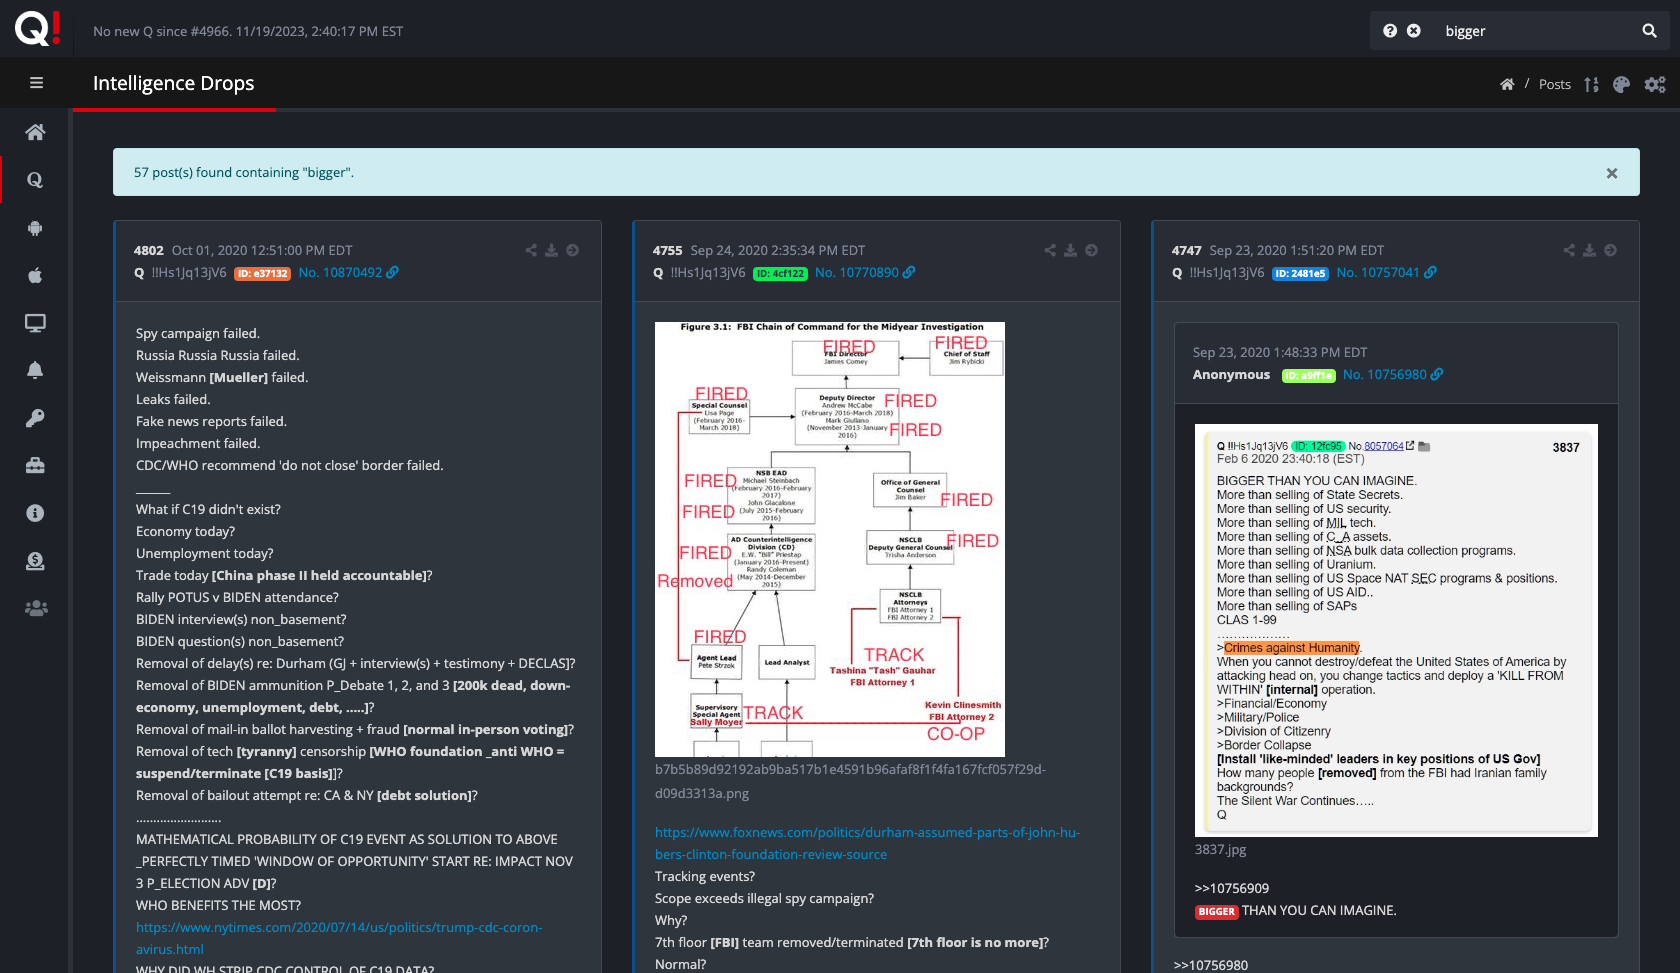Image resolution: width=1680 pixels, height=973 pixels.
Task: Open the hamburger sidebar menu
Action: click(x=36, y=83)
